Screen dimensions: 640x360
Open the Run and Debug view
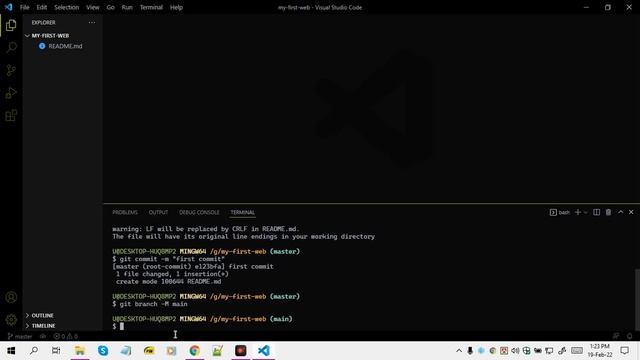(11, 93)
